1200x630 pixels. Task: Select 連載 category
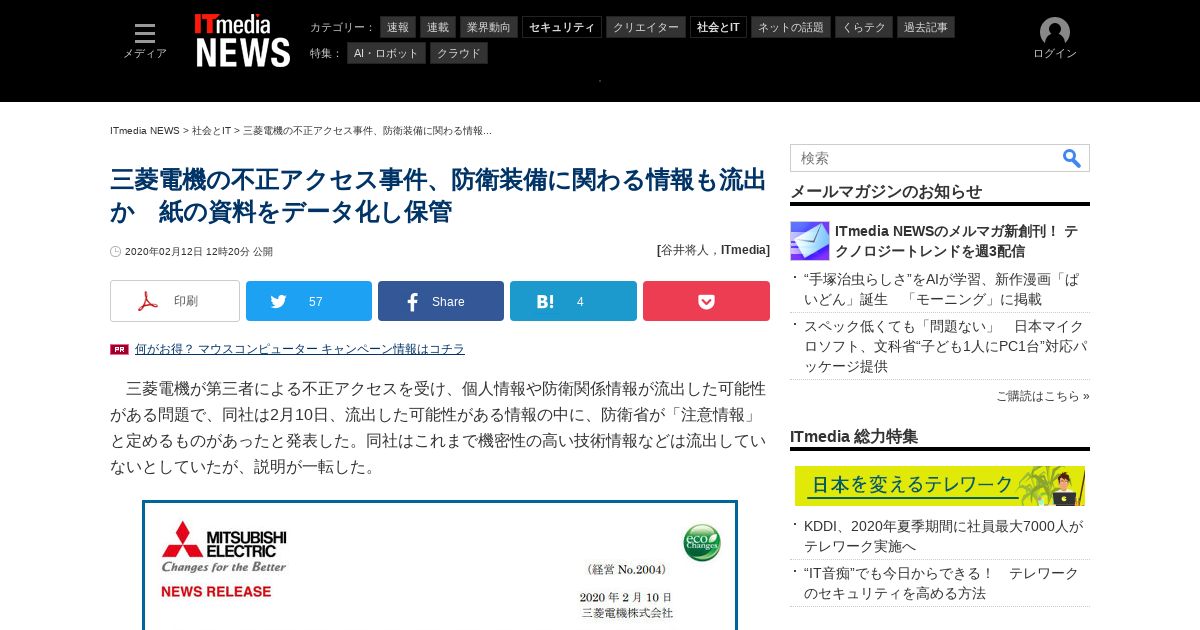tap(438, 27)
